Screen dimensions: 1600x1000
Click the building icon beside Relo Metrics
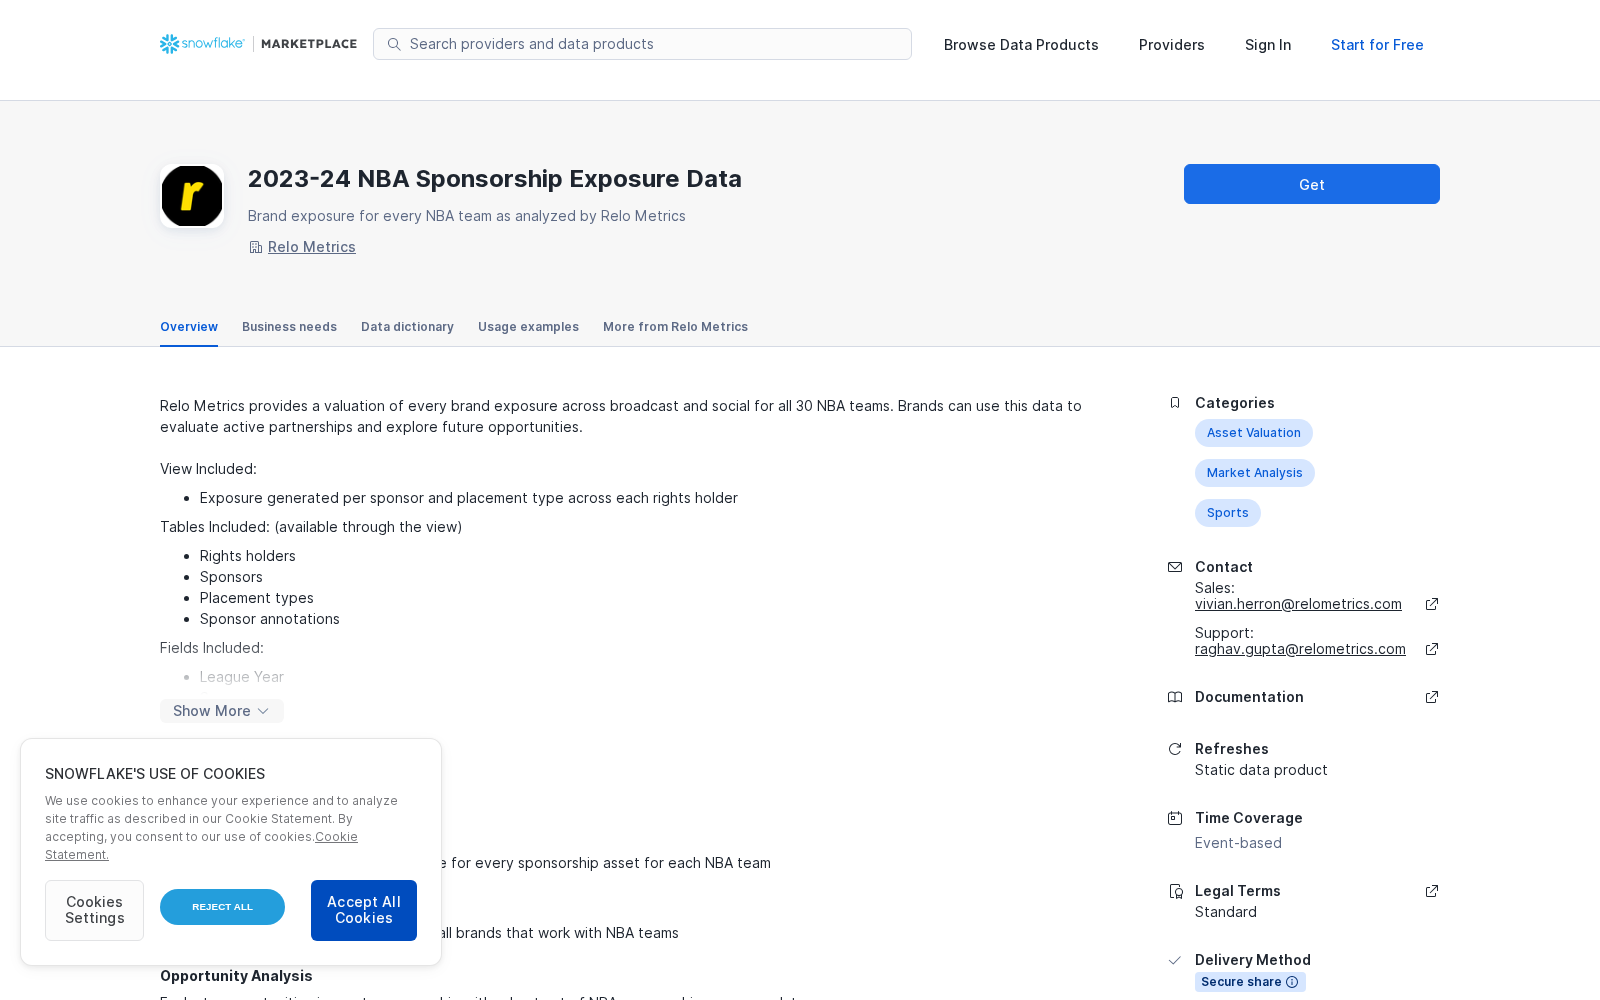point(255,247)
